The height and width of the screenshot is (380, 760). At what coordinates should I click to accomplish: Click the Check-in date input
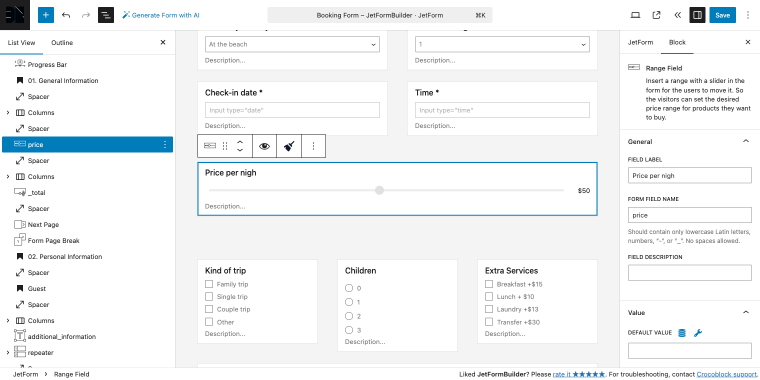(x=292, y=110)
